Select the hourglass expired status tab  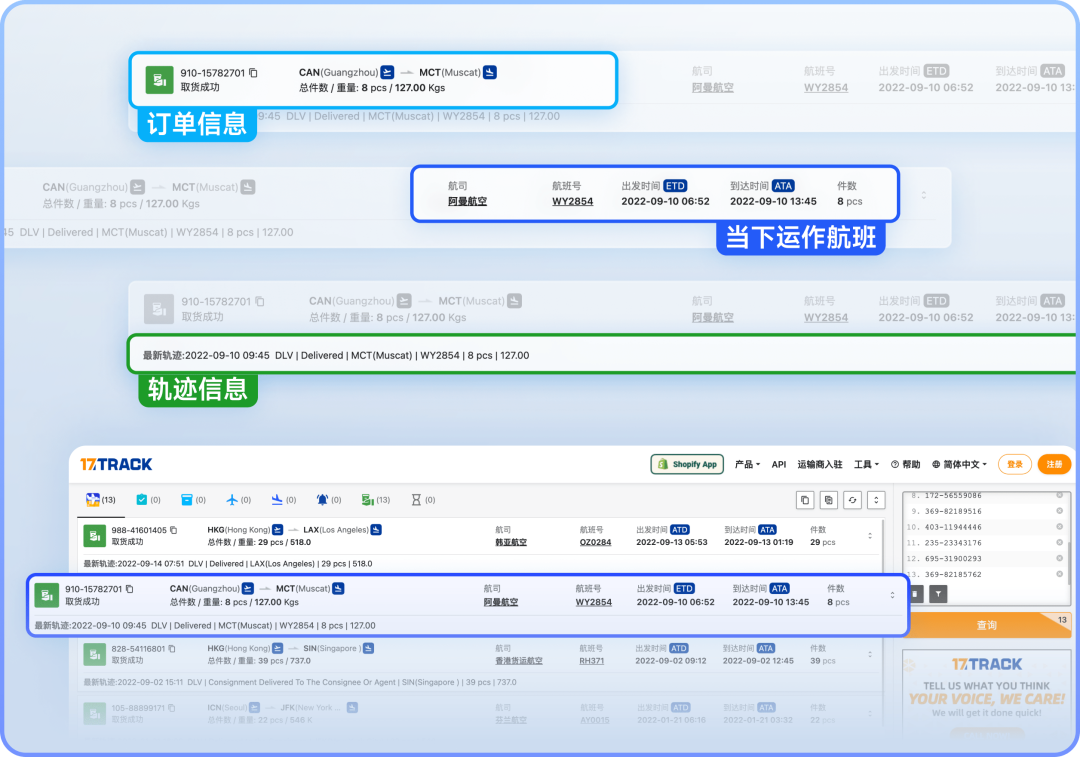click(423, 500)
